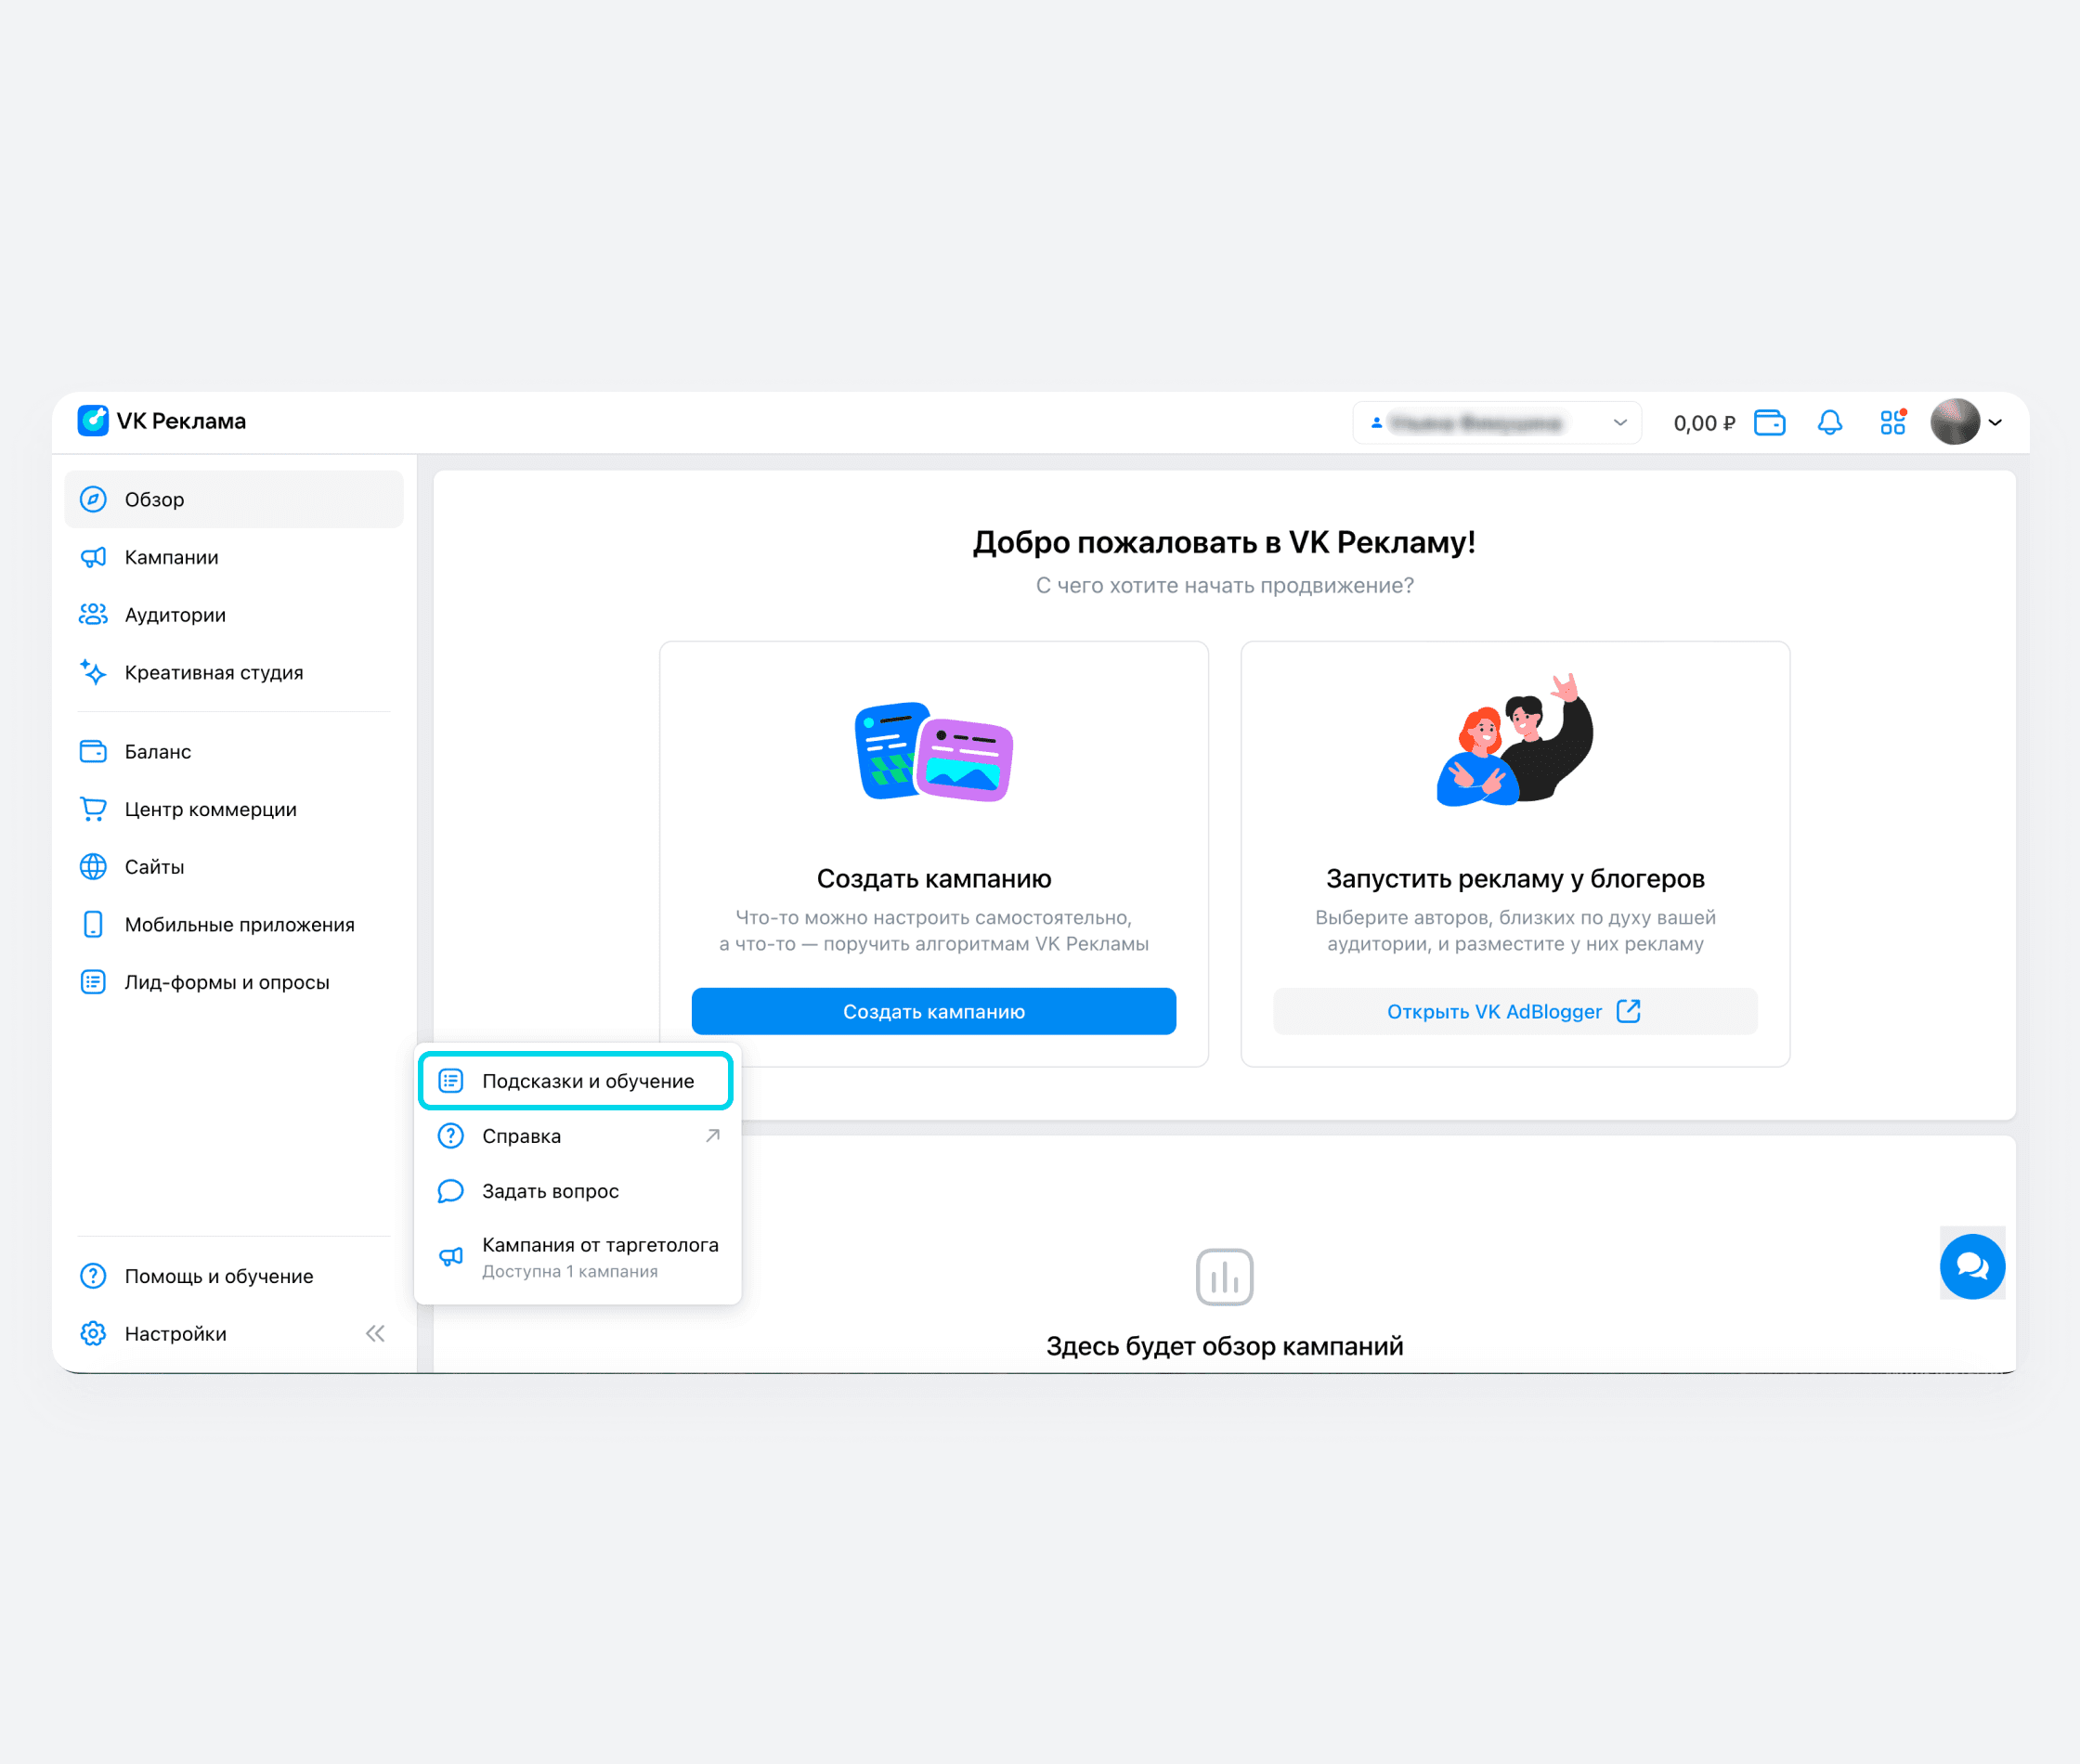Click Здесь будет обзор кампаний text
2080x1764 pixels.
pyautogui.click(x=1225, y=1346)
